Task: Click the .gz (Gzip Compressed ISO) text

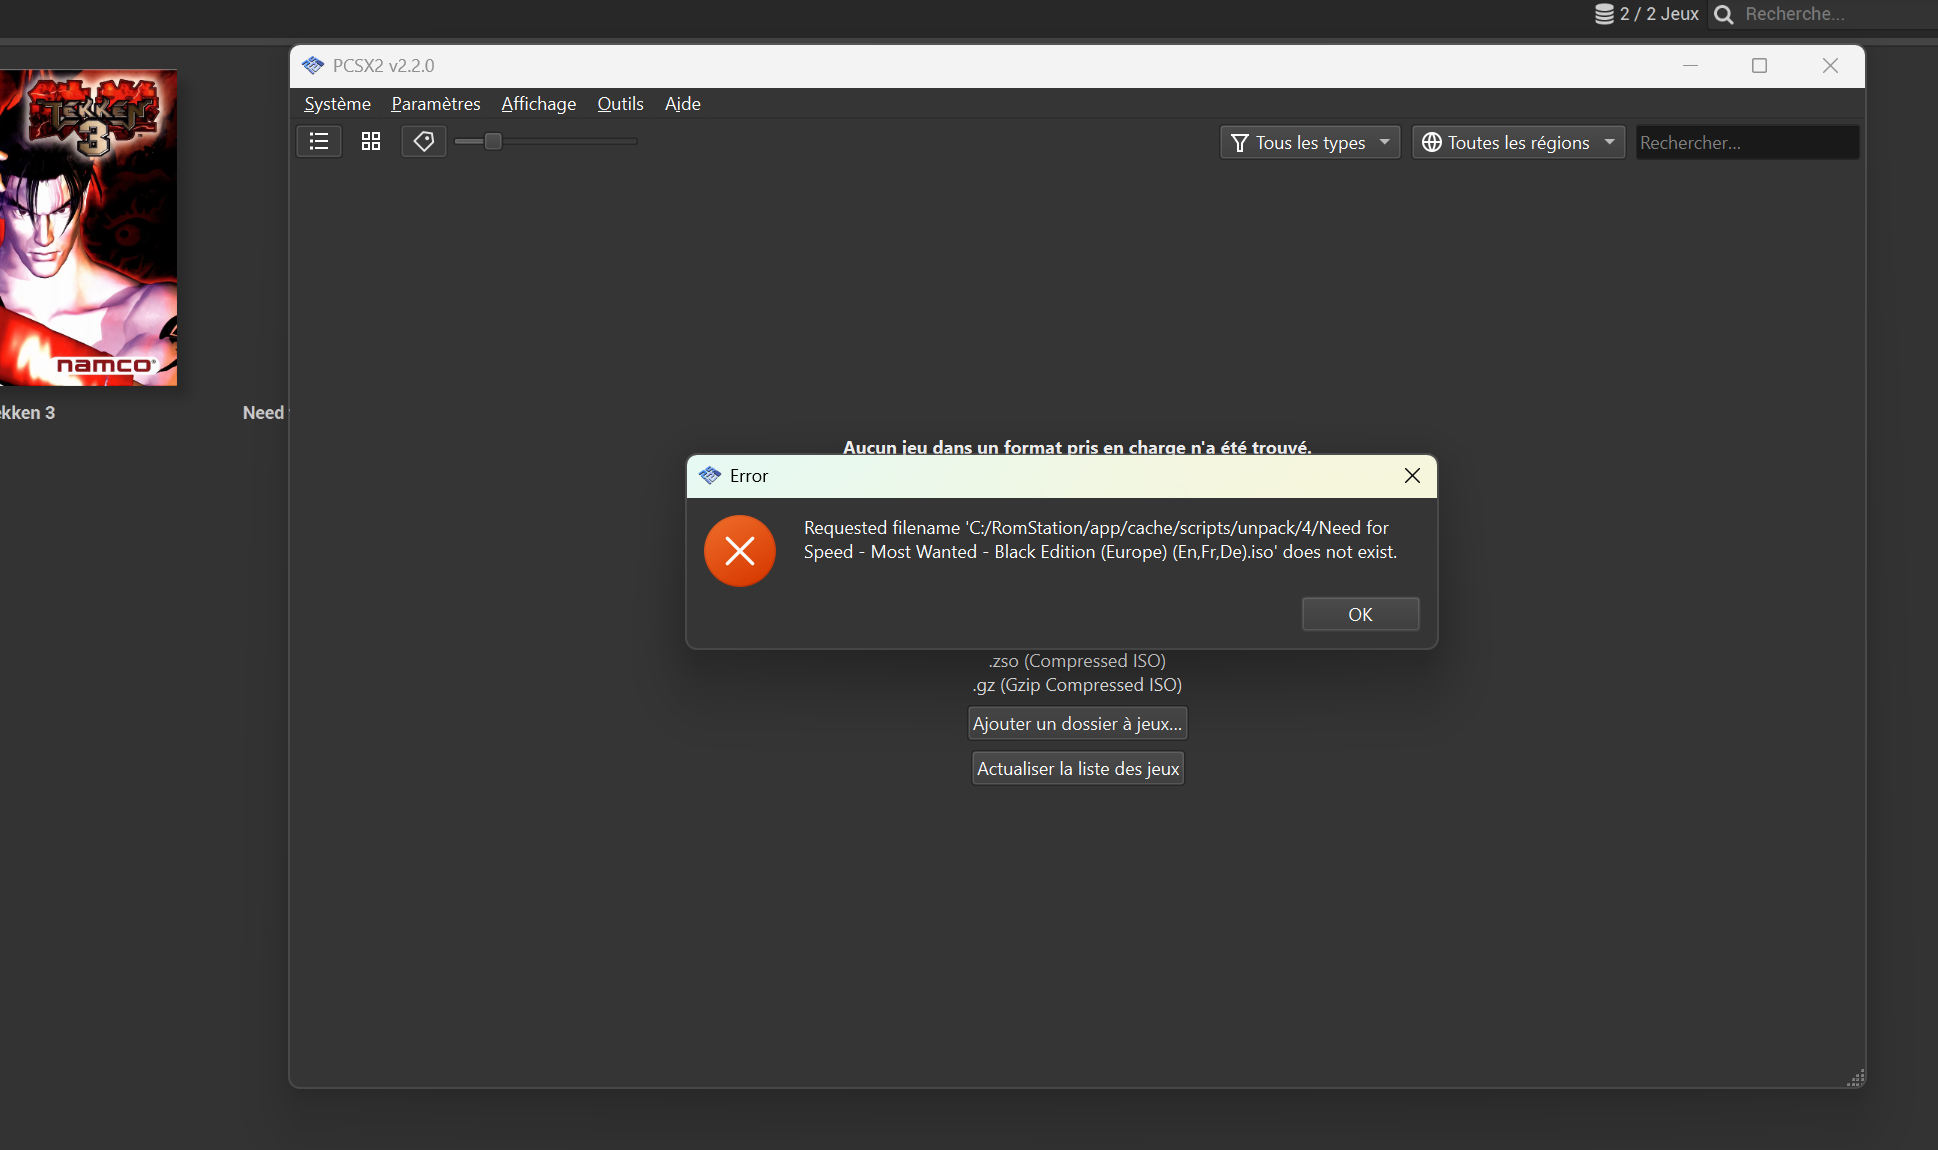Action: pyautogui.click(x=1077, y=685)
